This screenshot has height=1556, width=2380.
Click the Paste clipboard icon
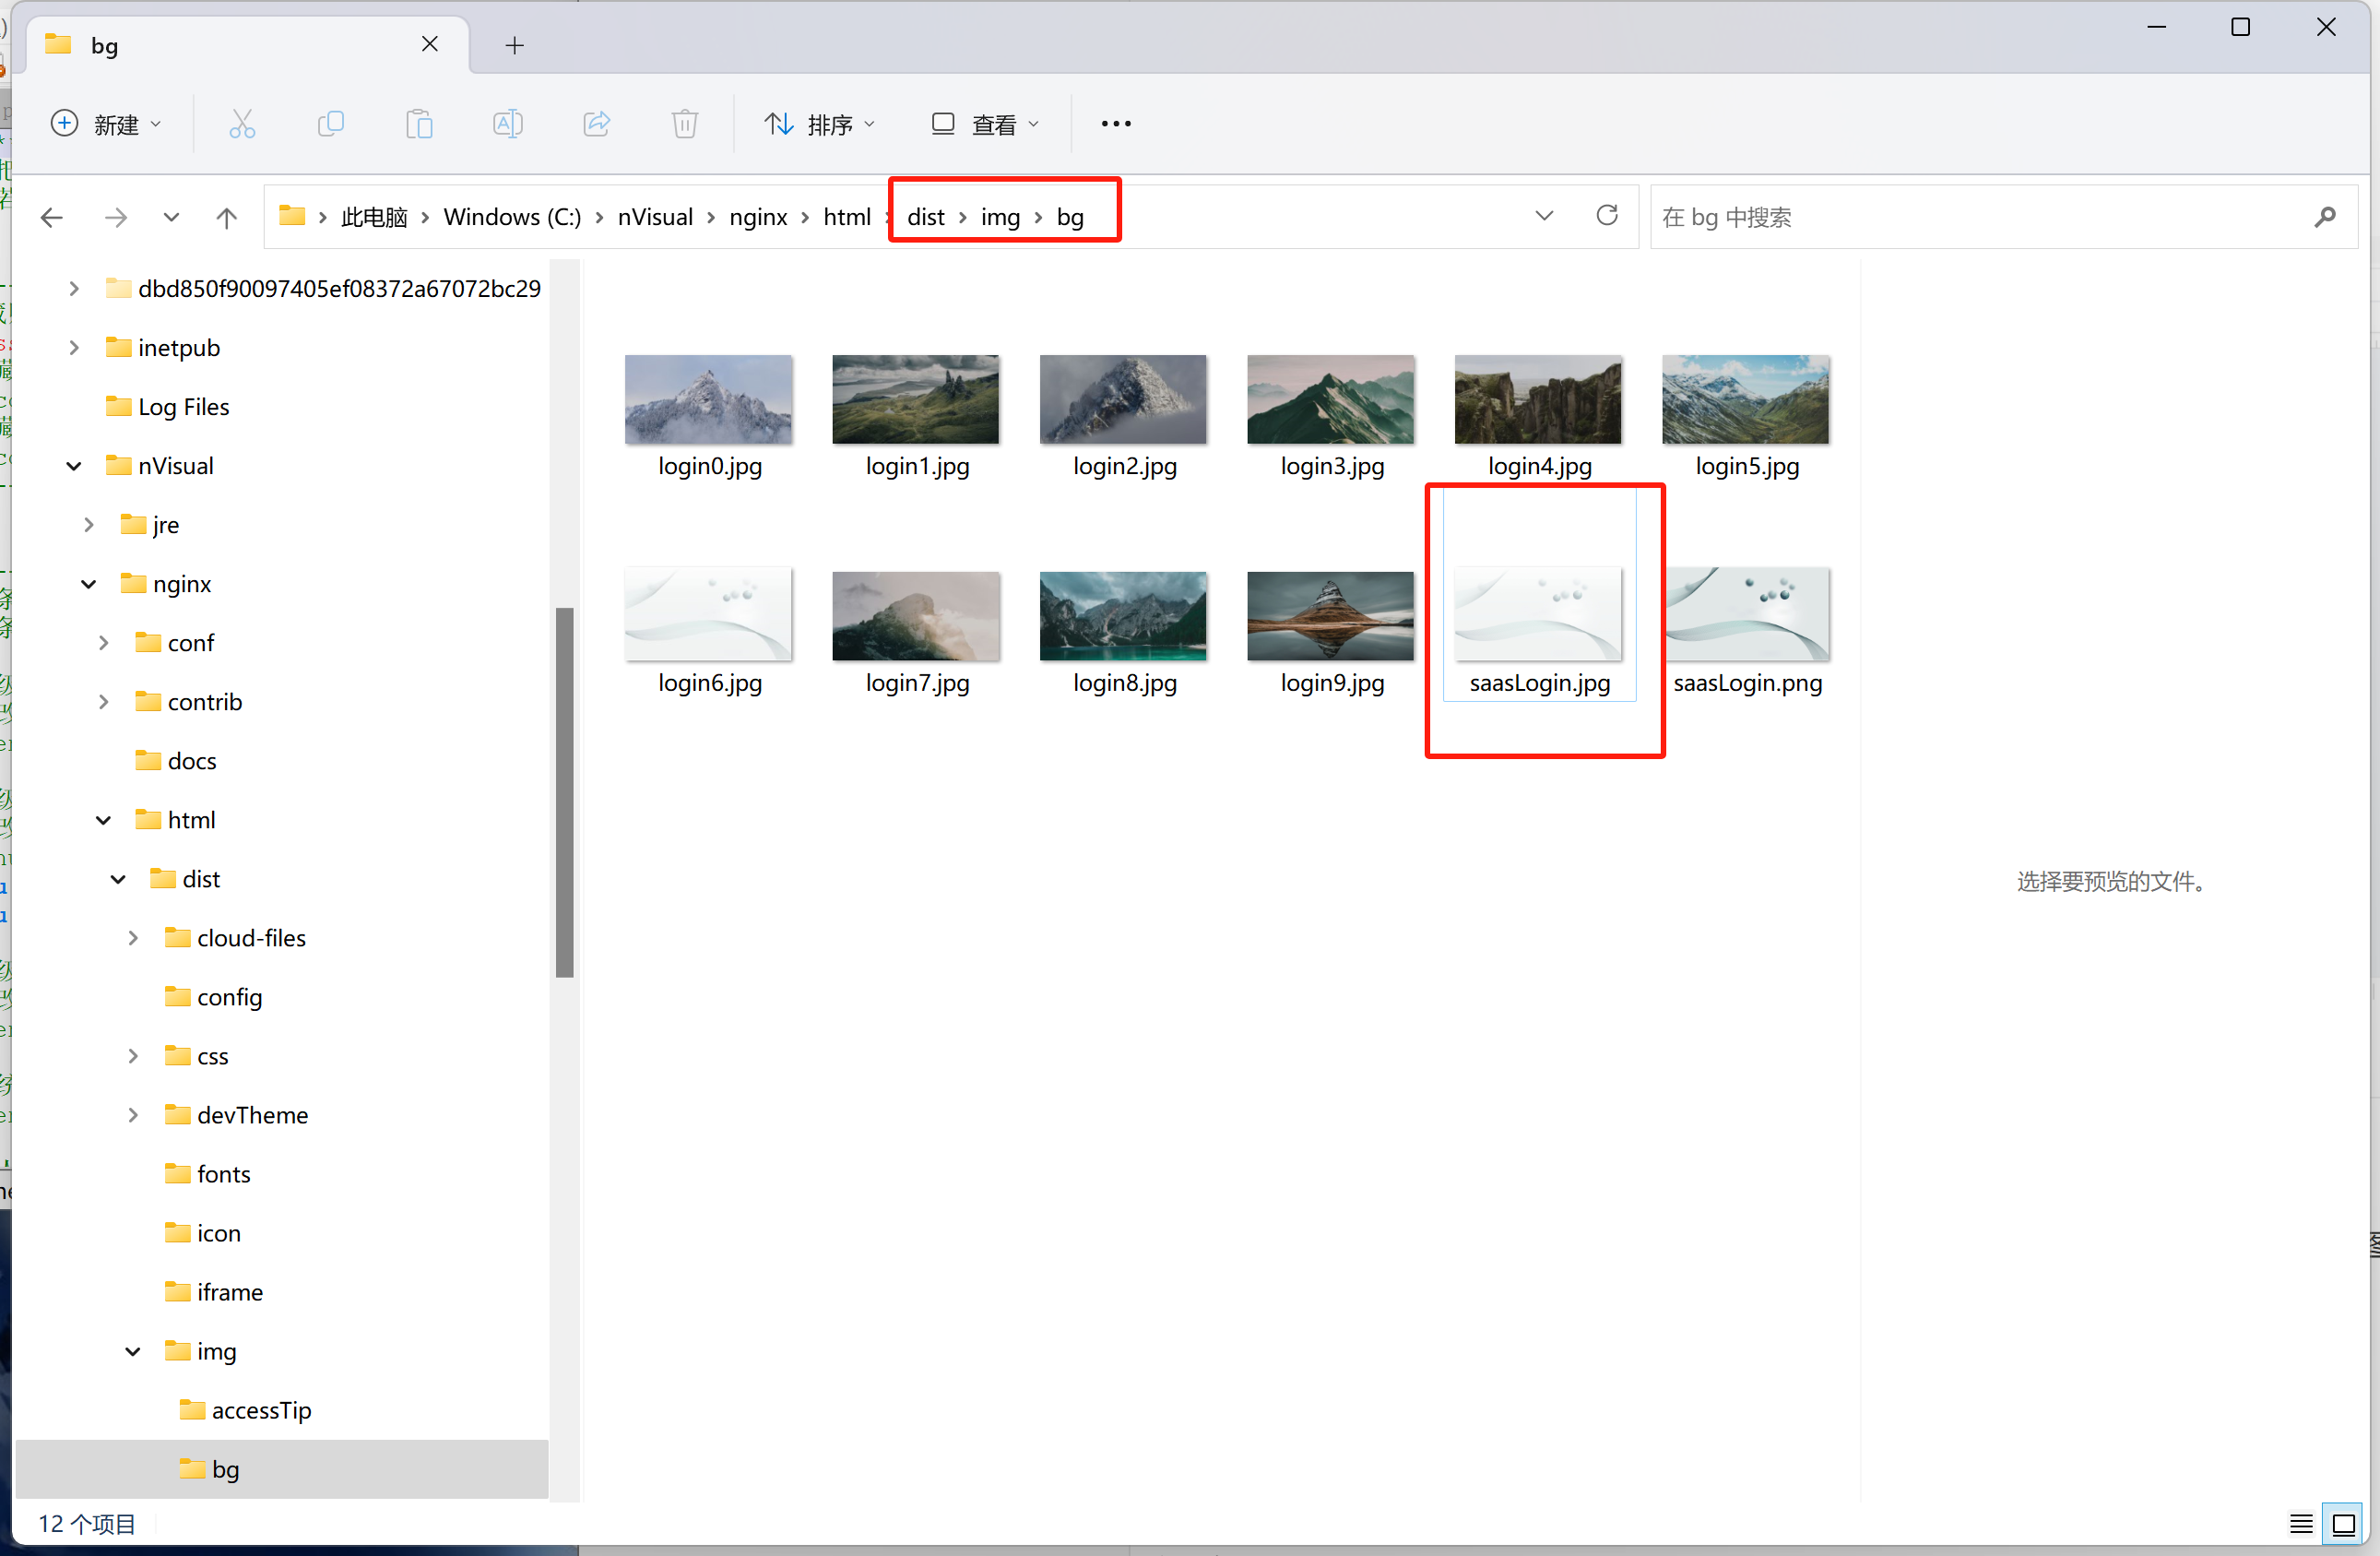click(x=419, y=124)
